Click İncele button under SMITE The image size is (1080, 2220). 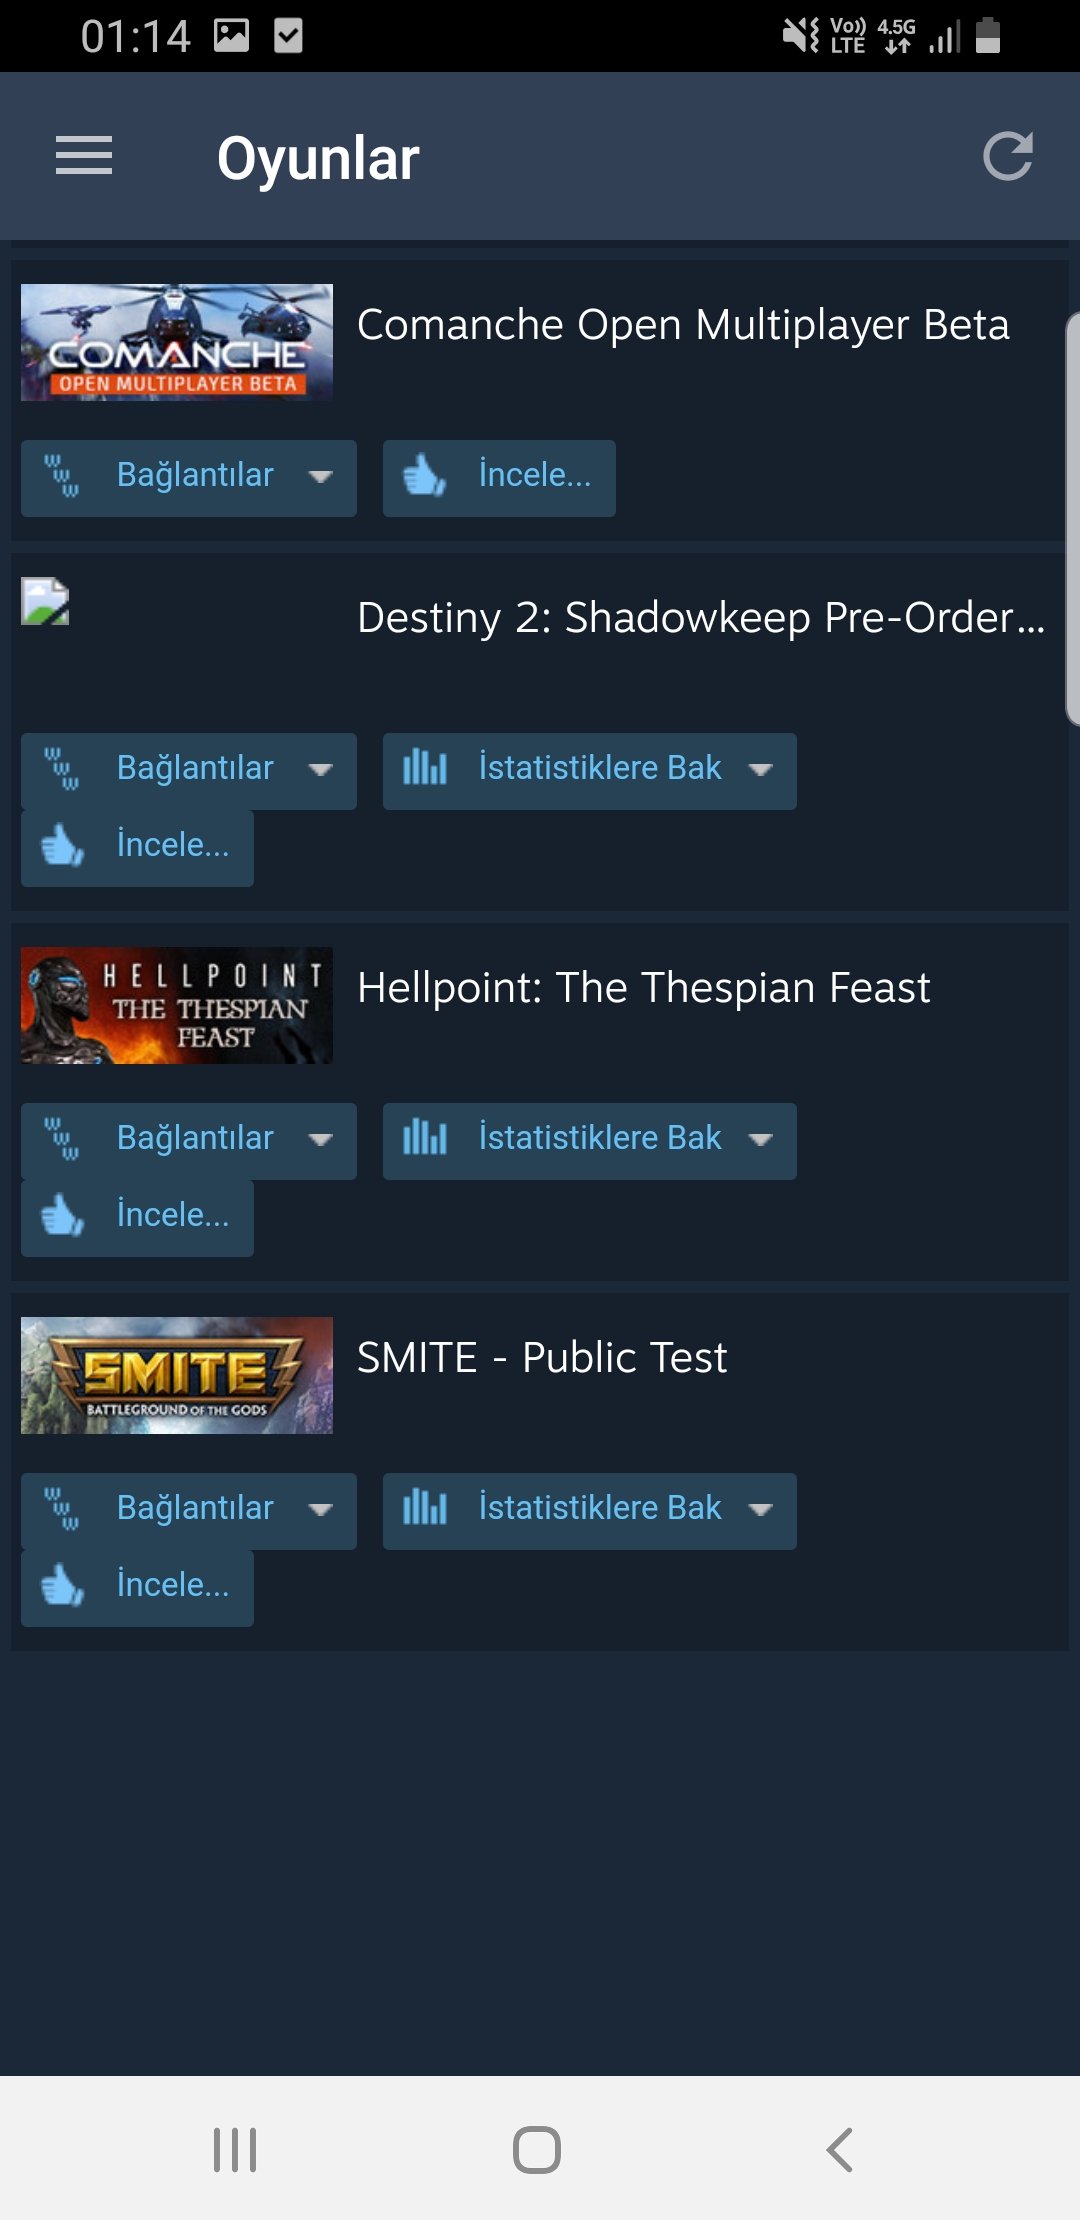pos(137,1588)
